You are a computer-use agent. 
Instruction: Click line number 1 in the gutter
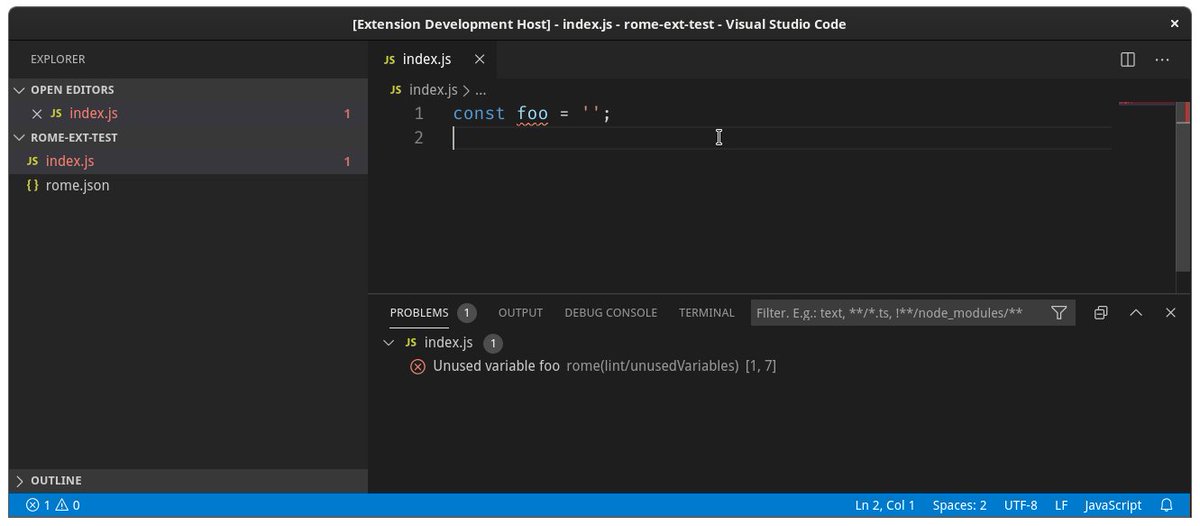point(418,114)
